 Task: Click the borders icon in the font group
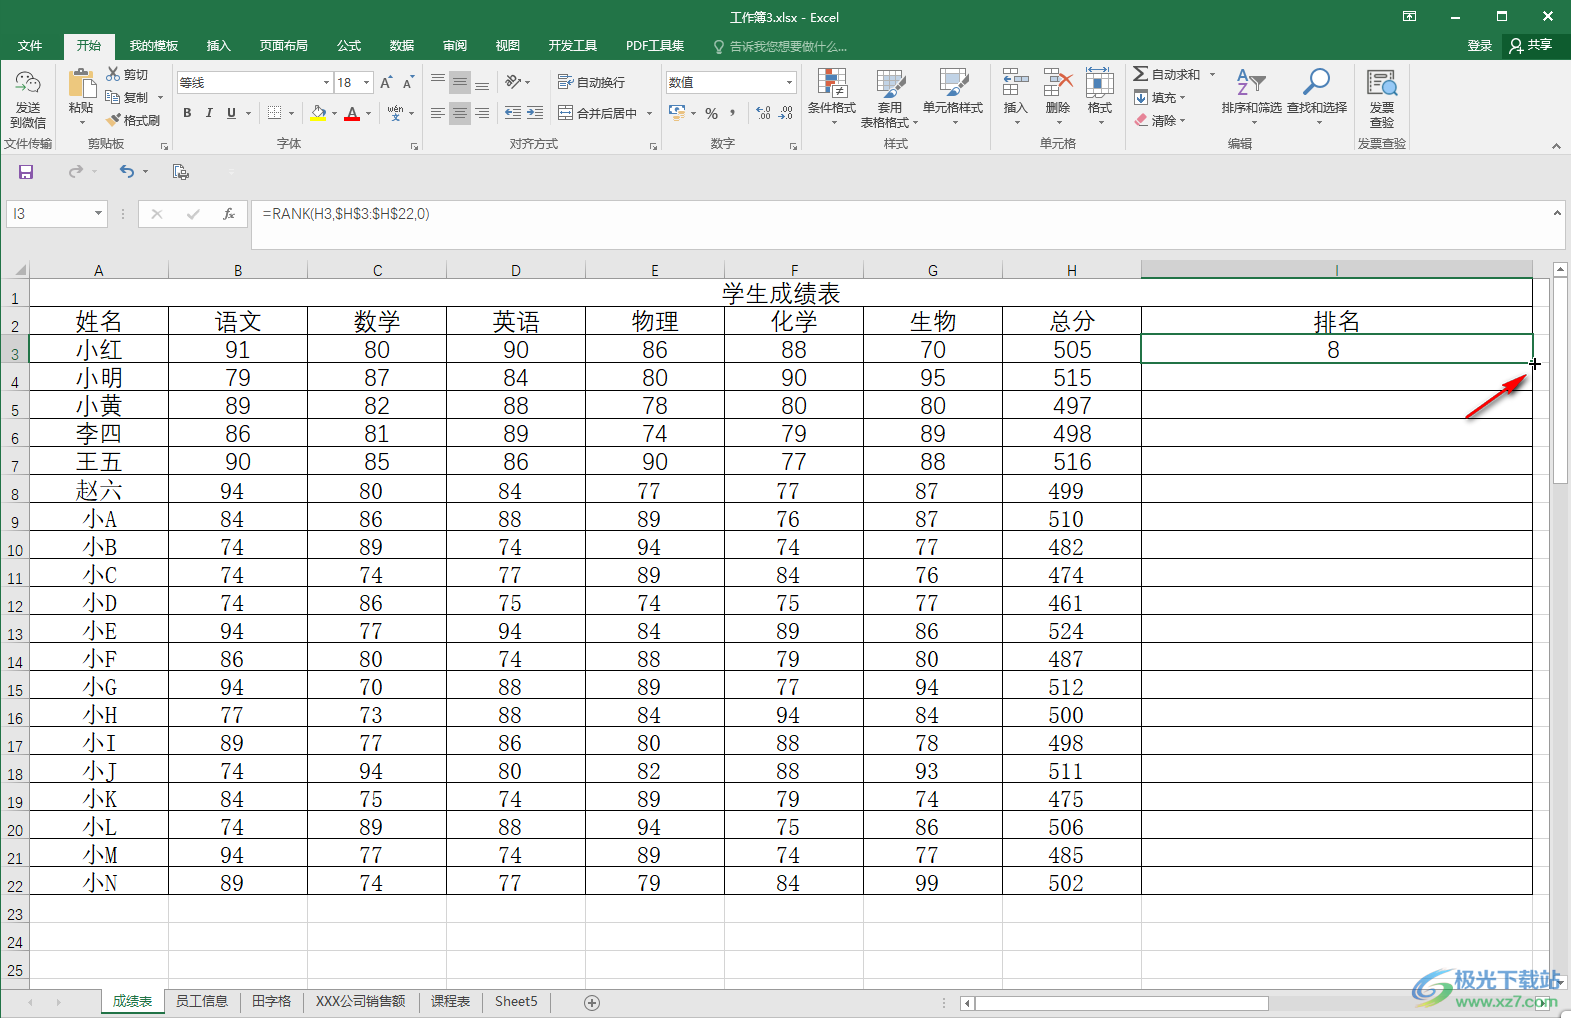[275, 113]
